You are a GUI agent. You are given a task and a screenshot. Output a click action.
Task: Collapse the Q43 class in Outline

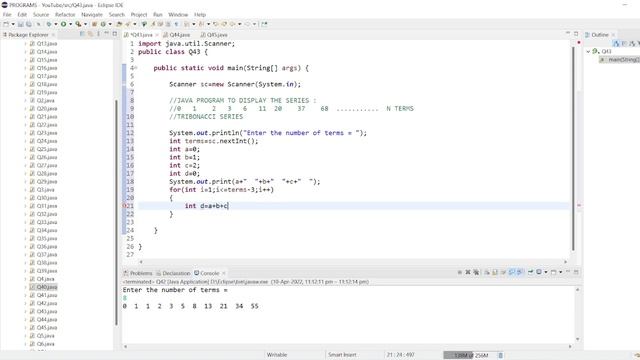pos(588,51)
